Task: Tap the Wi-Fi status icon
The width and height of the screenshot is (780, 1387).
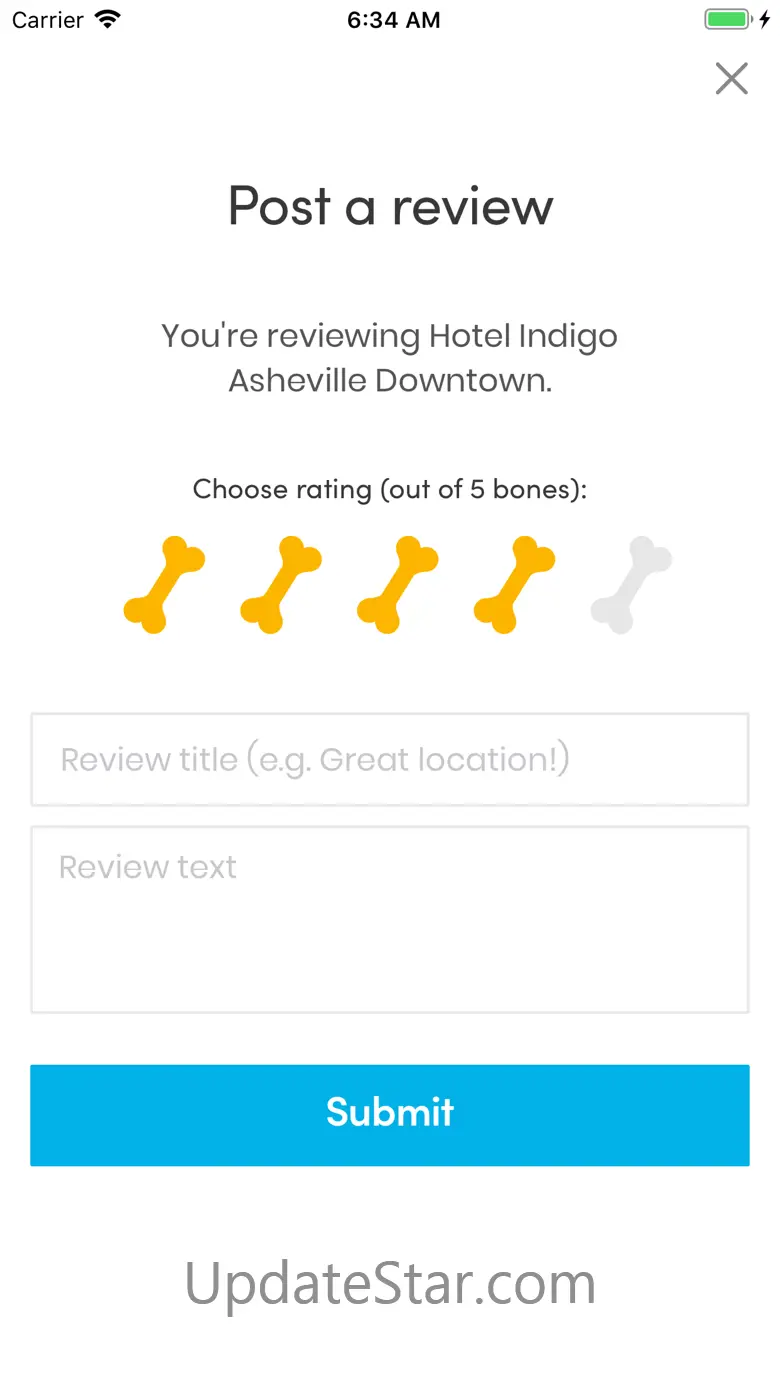Action: point(107,19)
